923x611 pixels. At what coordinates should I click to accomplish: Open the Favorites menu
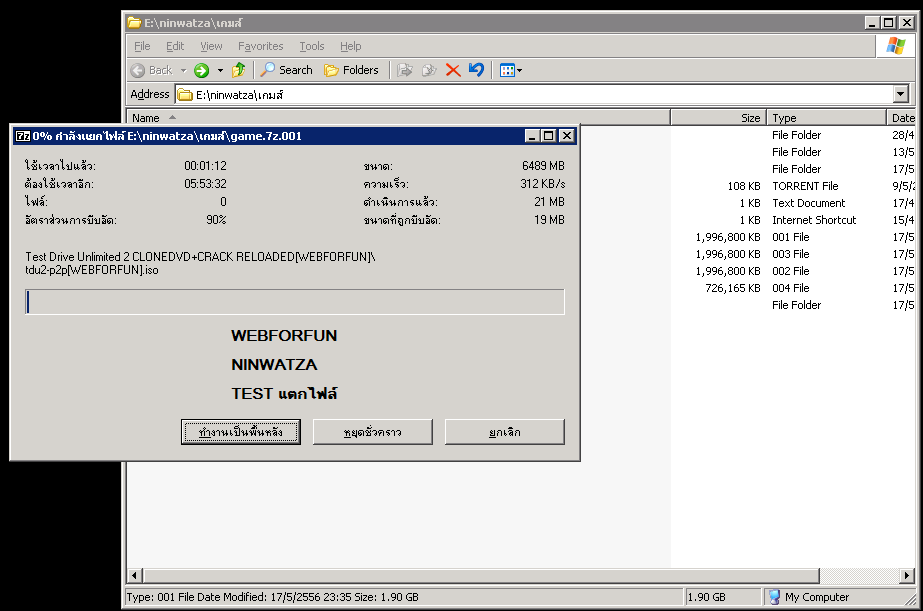pos(261,46)
